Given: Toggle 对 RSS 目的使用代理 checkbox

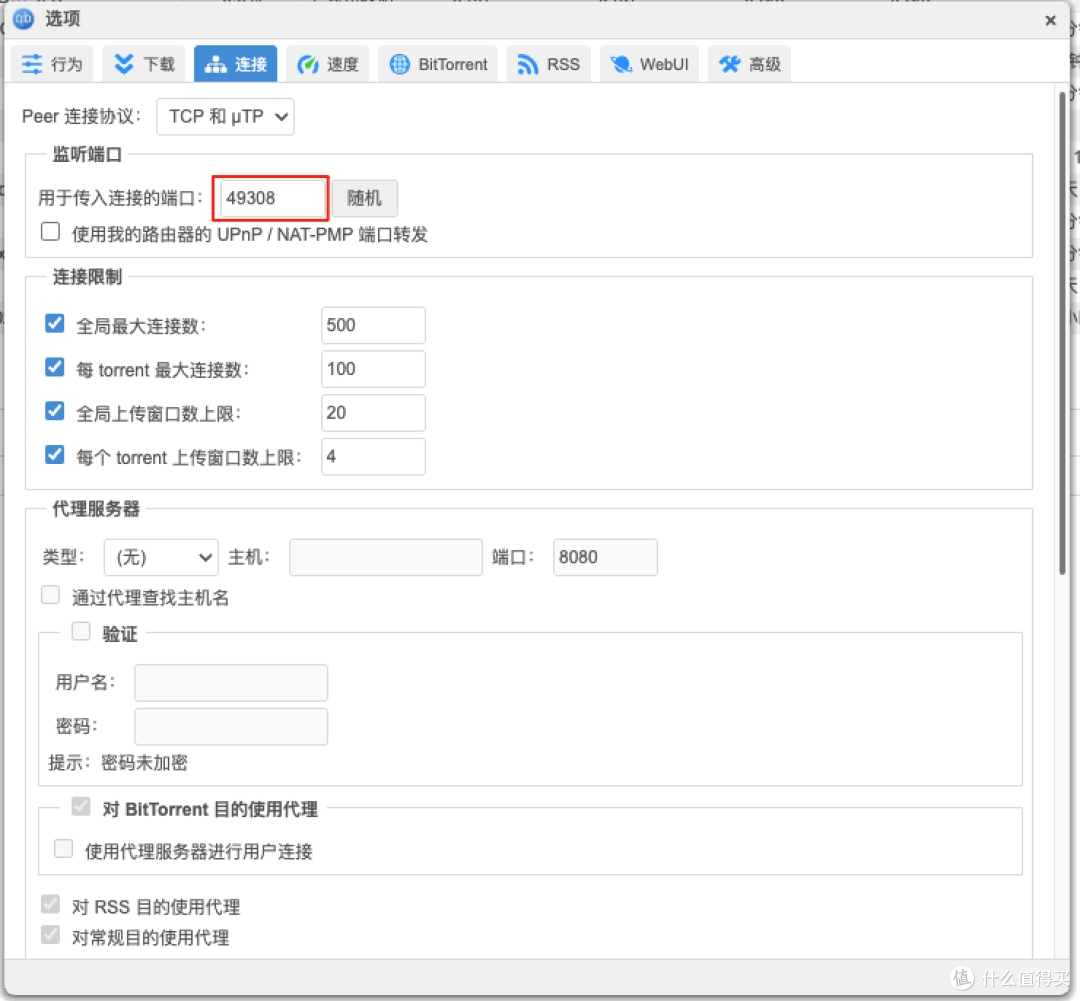Looking at the screenshot, I should coord(50,904).
